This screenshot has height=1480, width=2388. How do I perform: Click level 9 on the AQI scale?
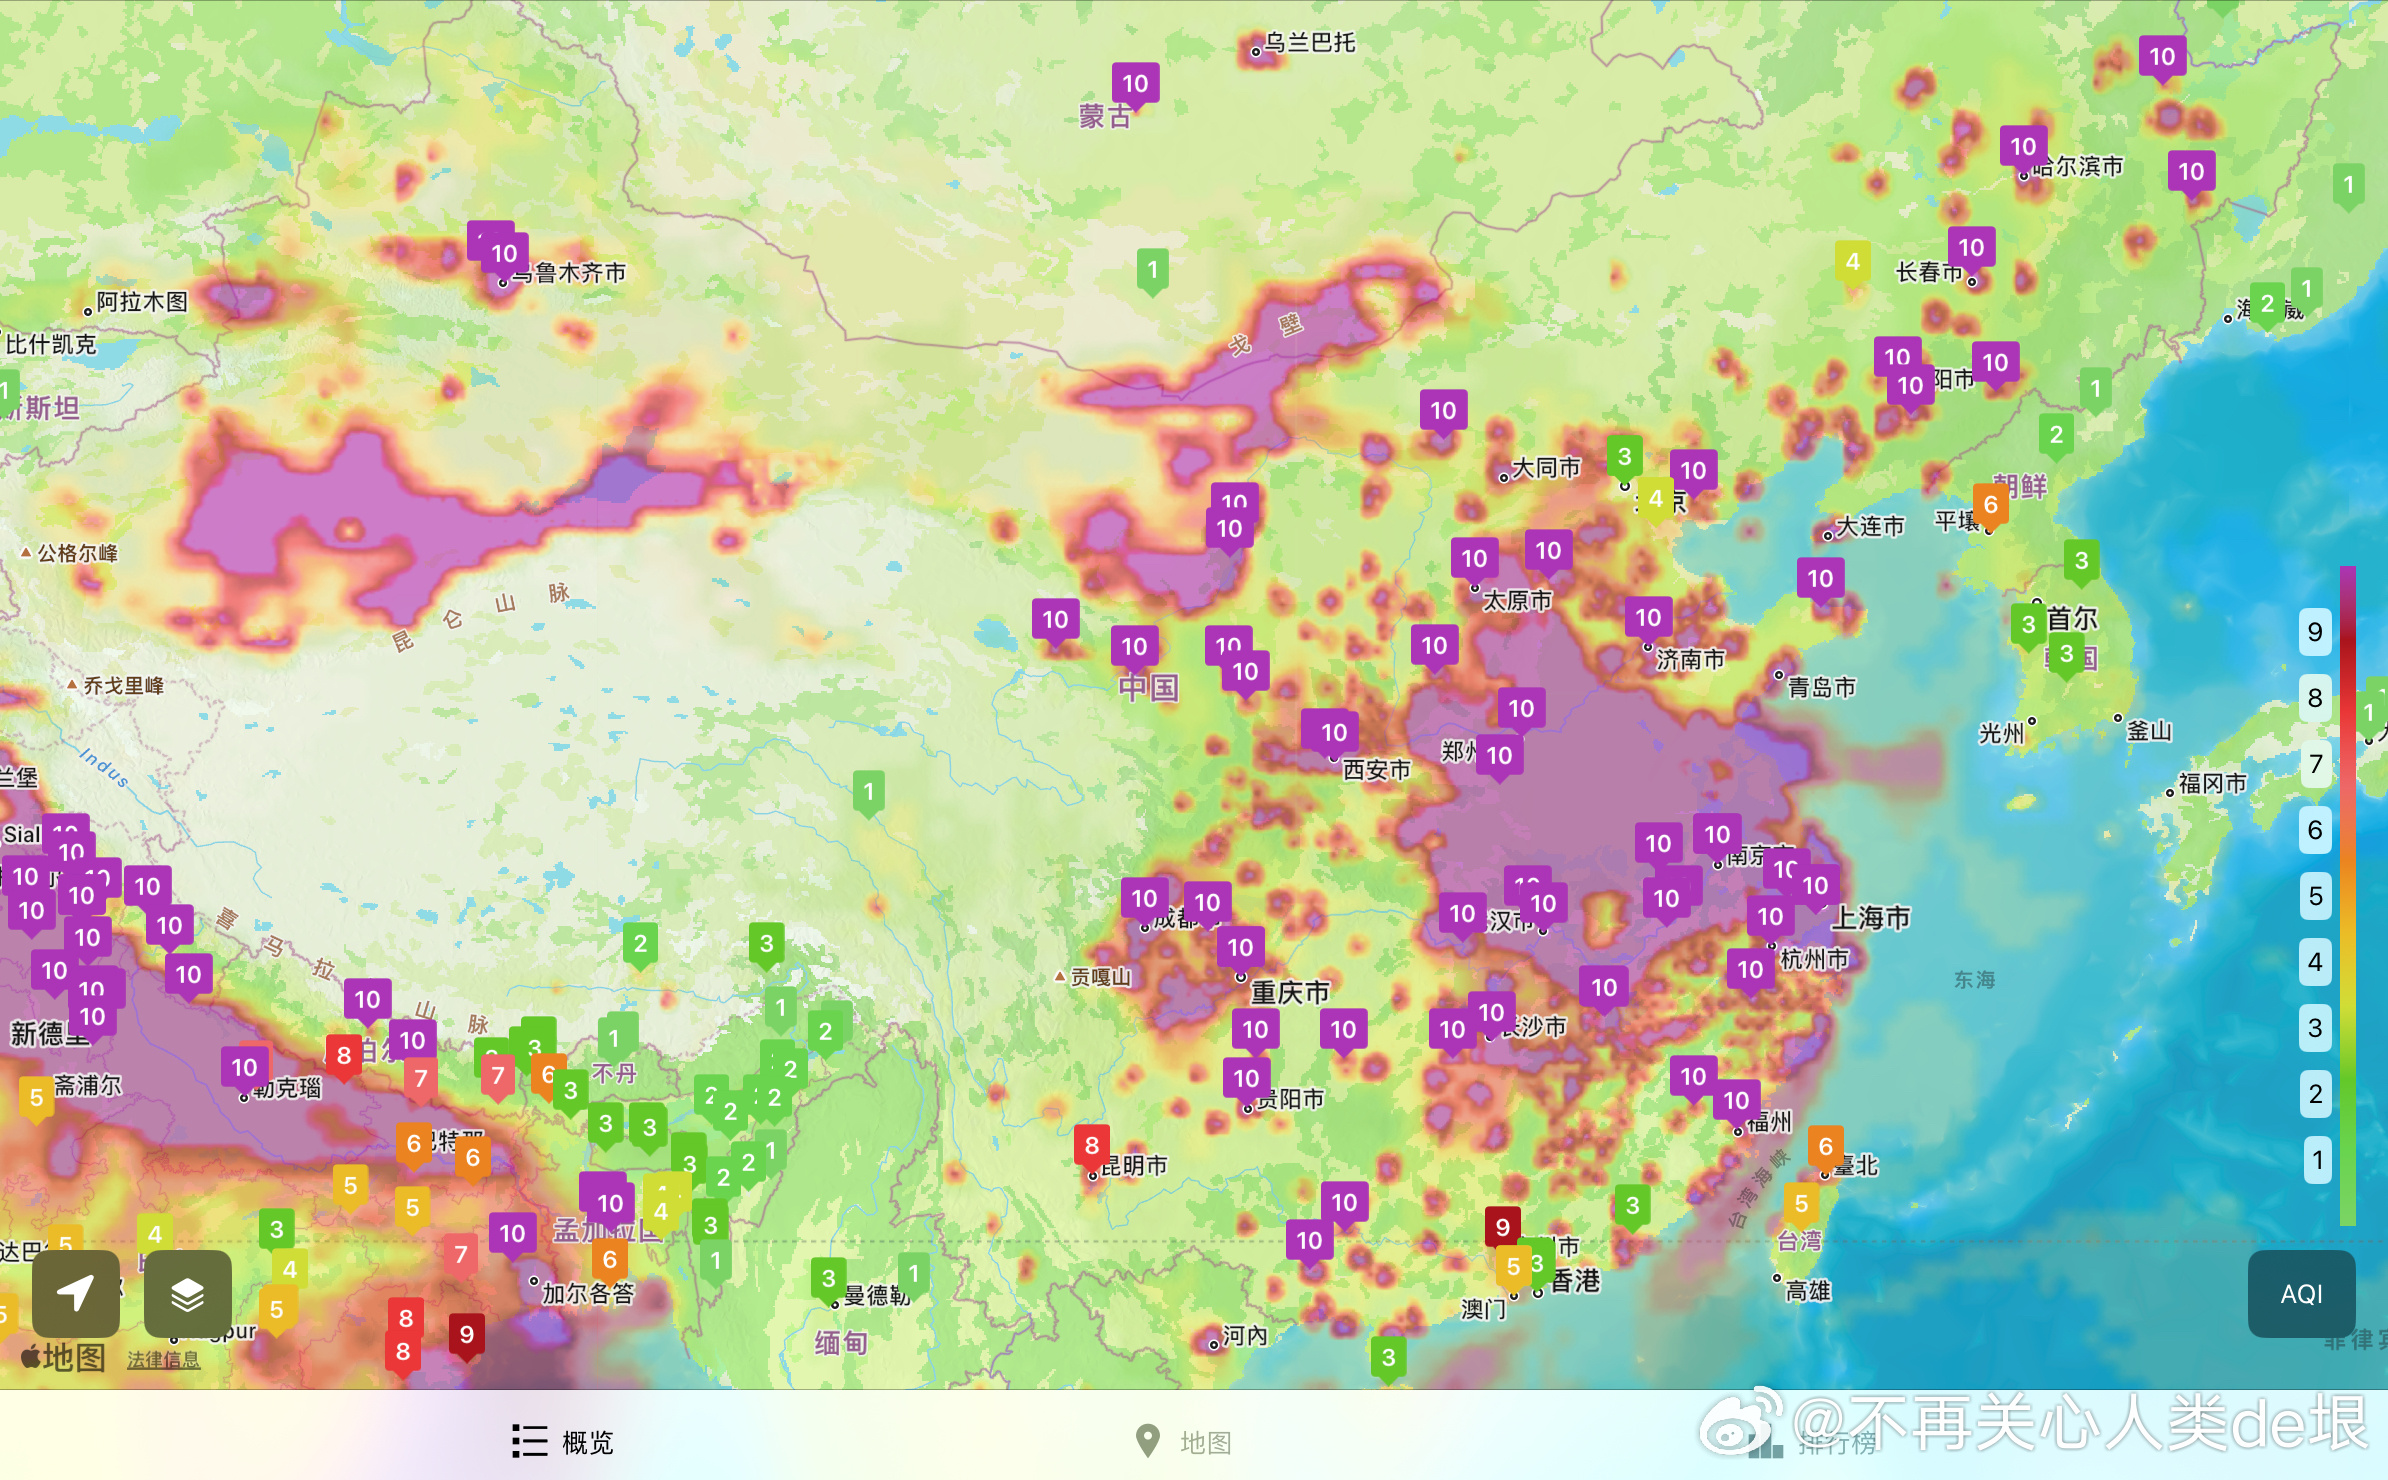[2315, 632]
